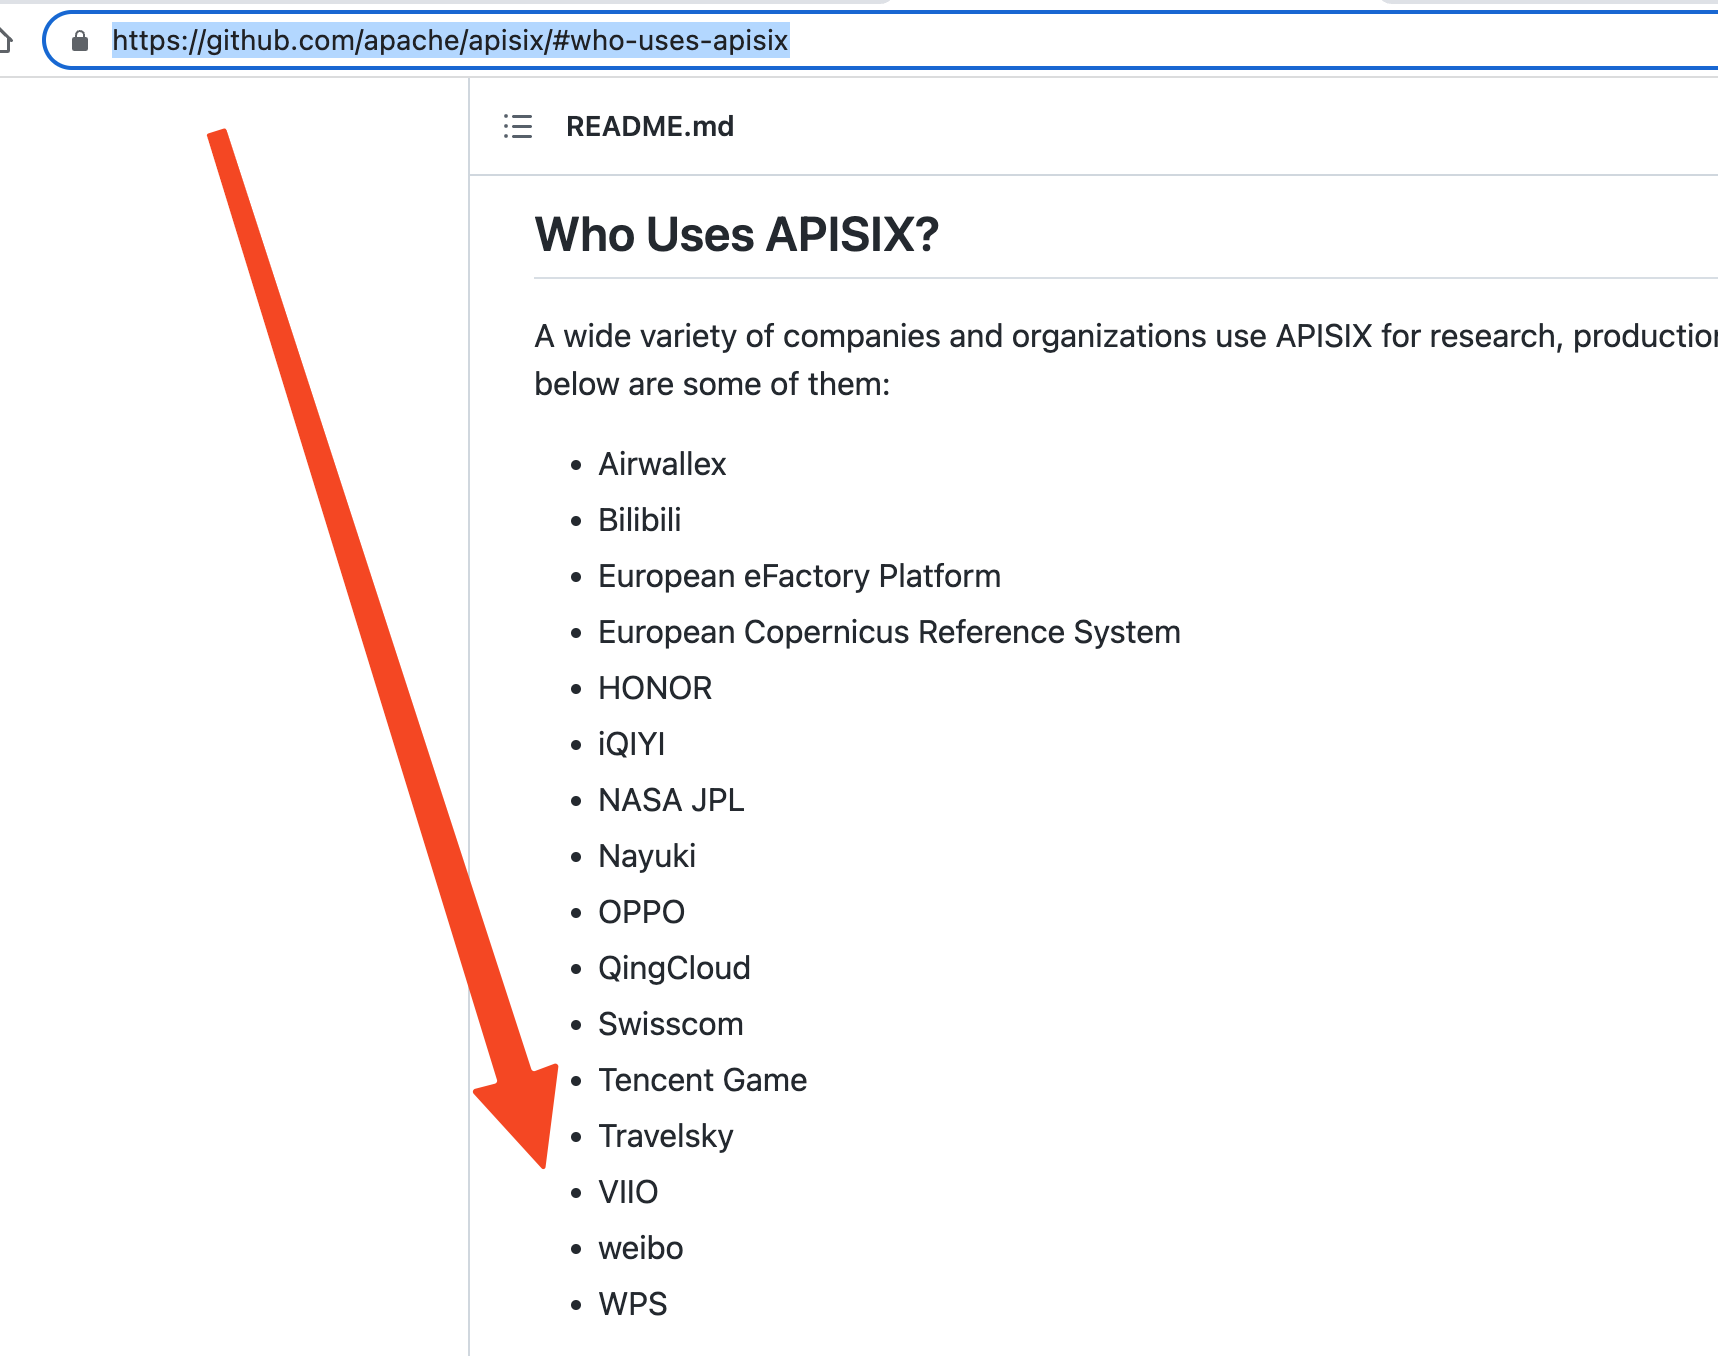1718x1356 pixels.
Task: Click the Airwallex list entry
Action: (661, 463)
